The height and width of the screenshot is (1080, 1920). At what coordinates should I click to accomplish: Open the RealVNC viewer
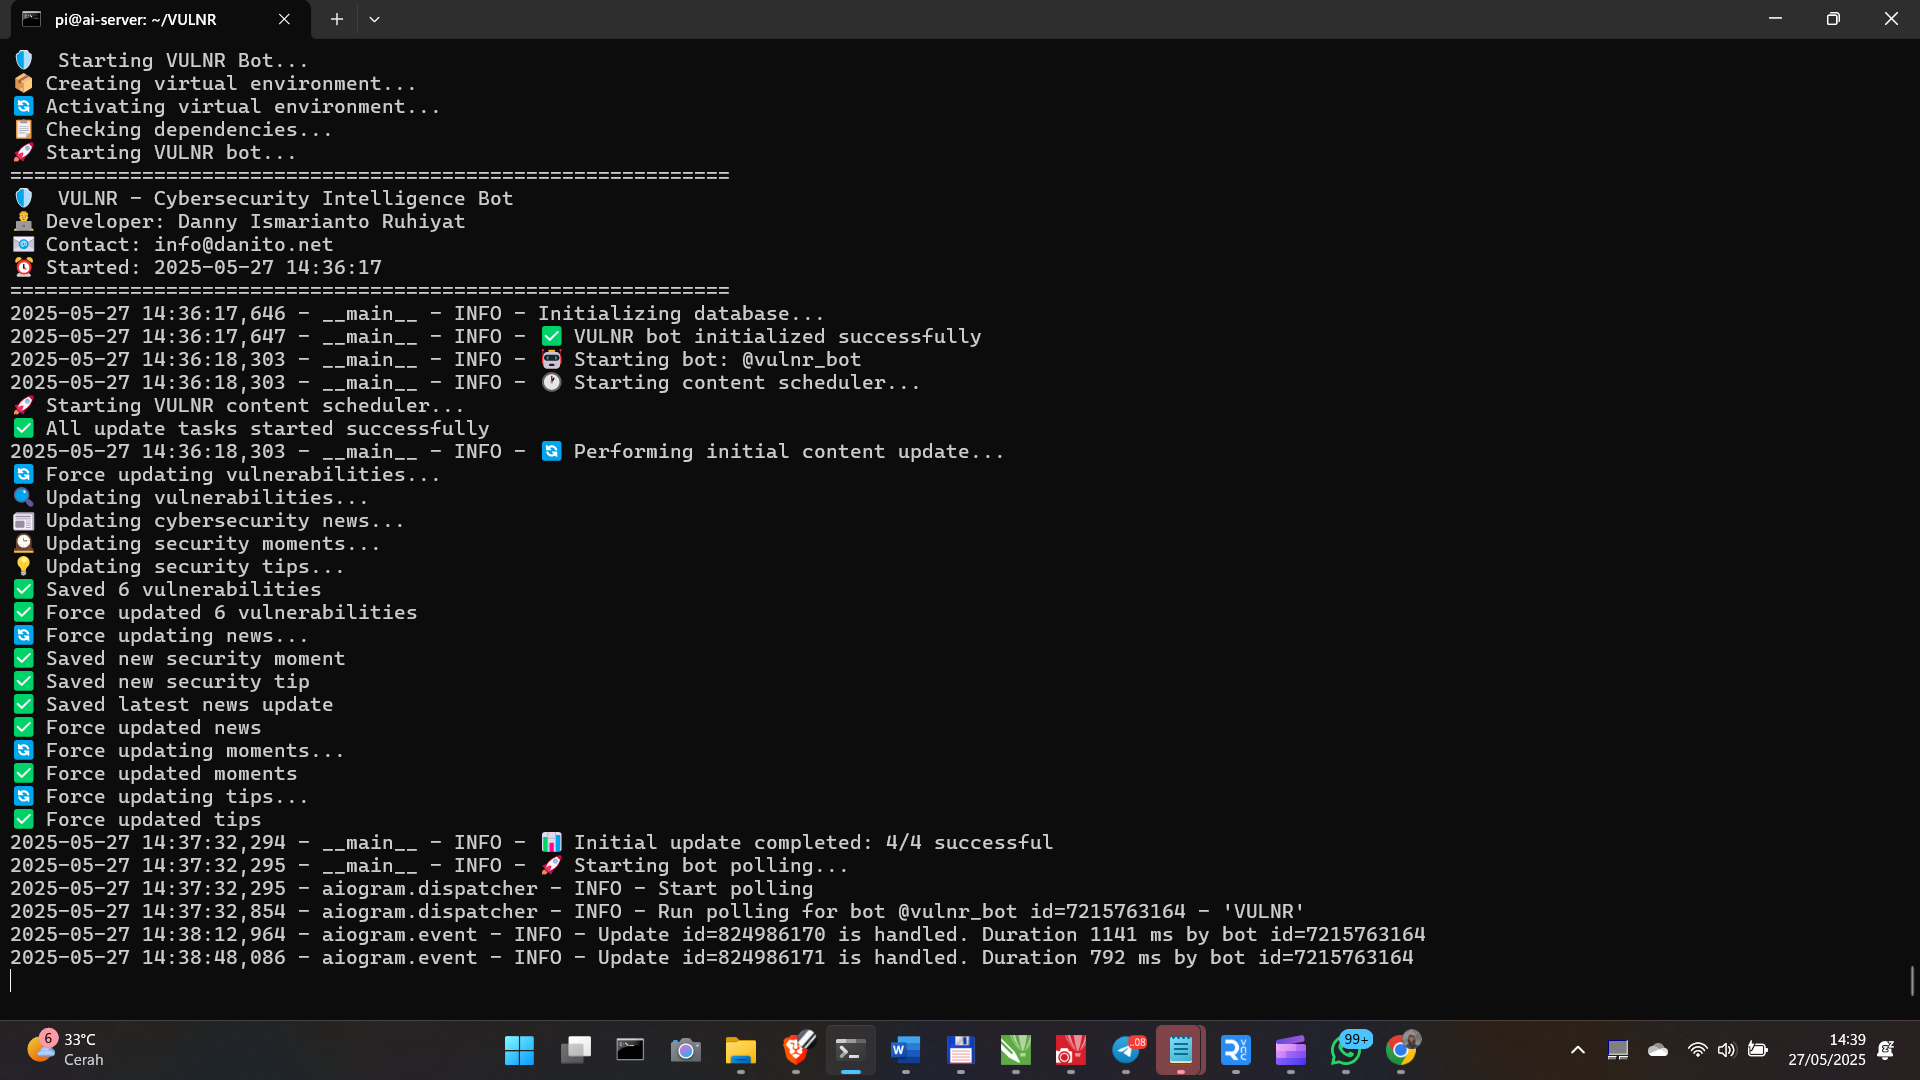[x=1236, y=1051]
